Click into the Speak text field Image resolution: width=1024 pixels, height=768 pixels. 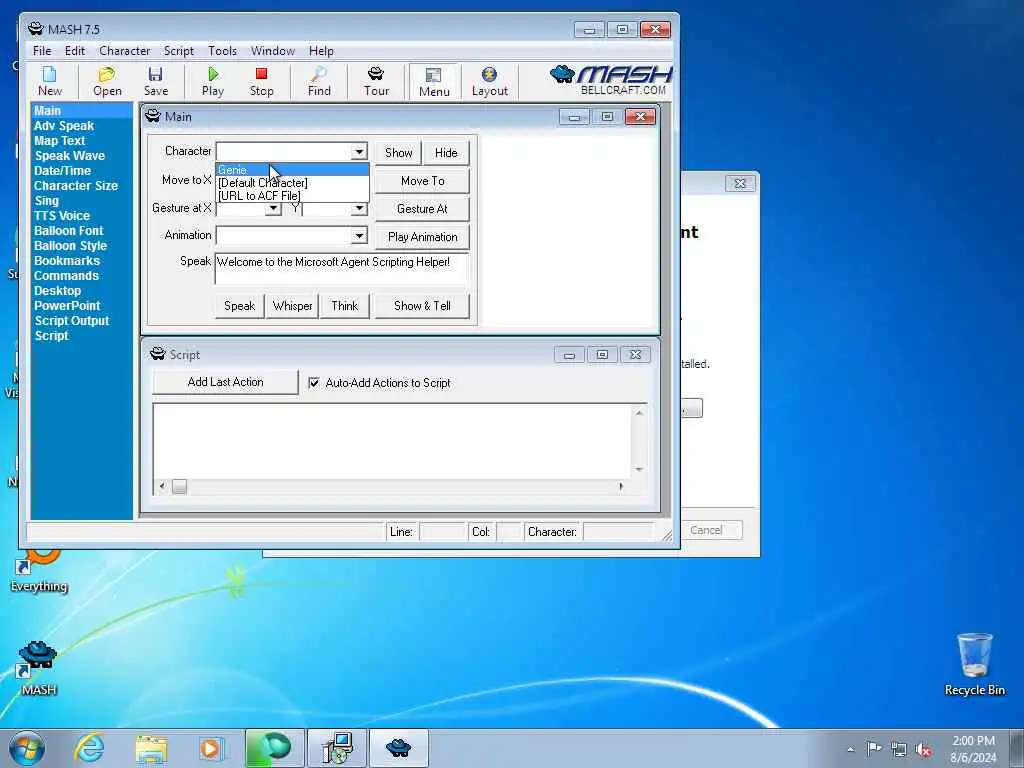click(342, 268)
